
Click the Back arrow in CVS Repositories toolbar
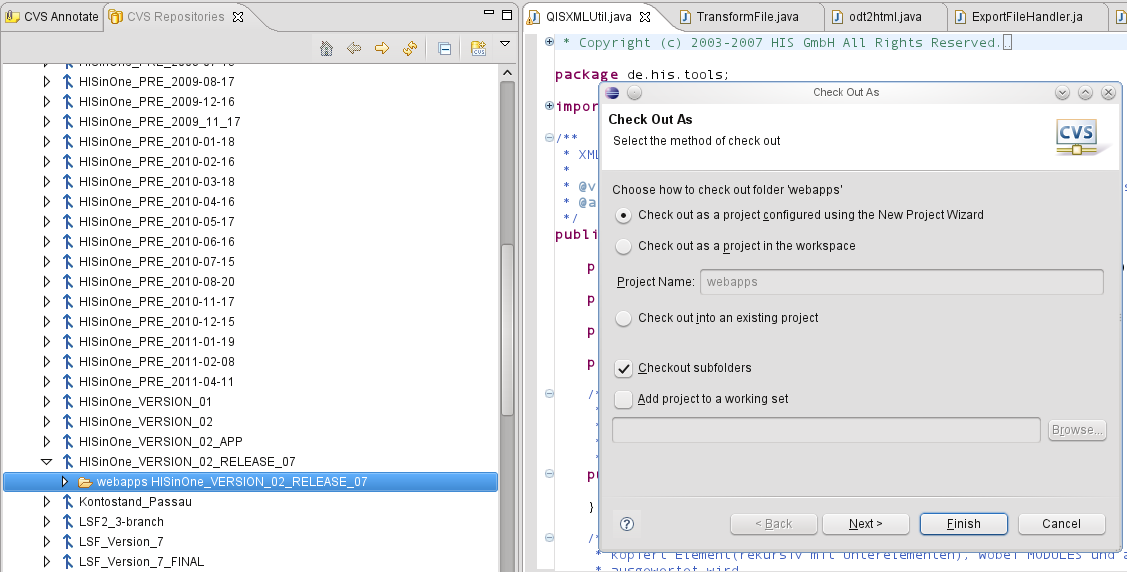354,48
